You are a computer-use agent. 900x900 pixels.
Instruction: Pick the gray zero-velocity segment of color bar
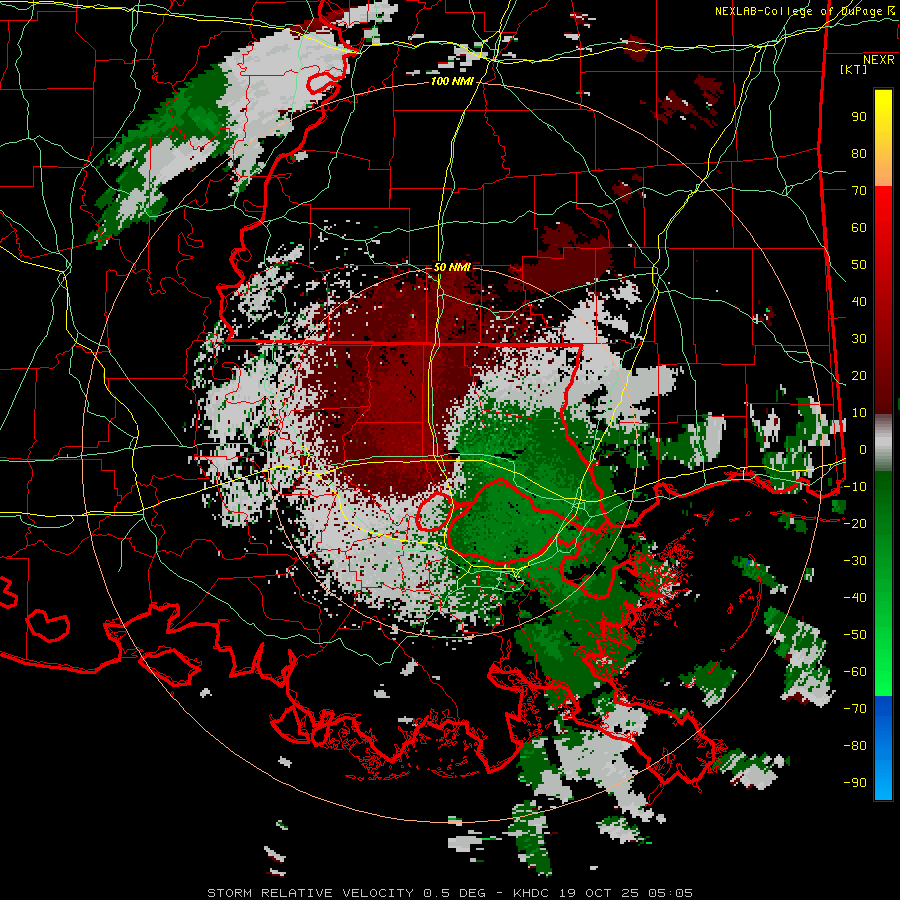[883, 443]
